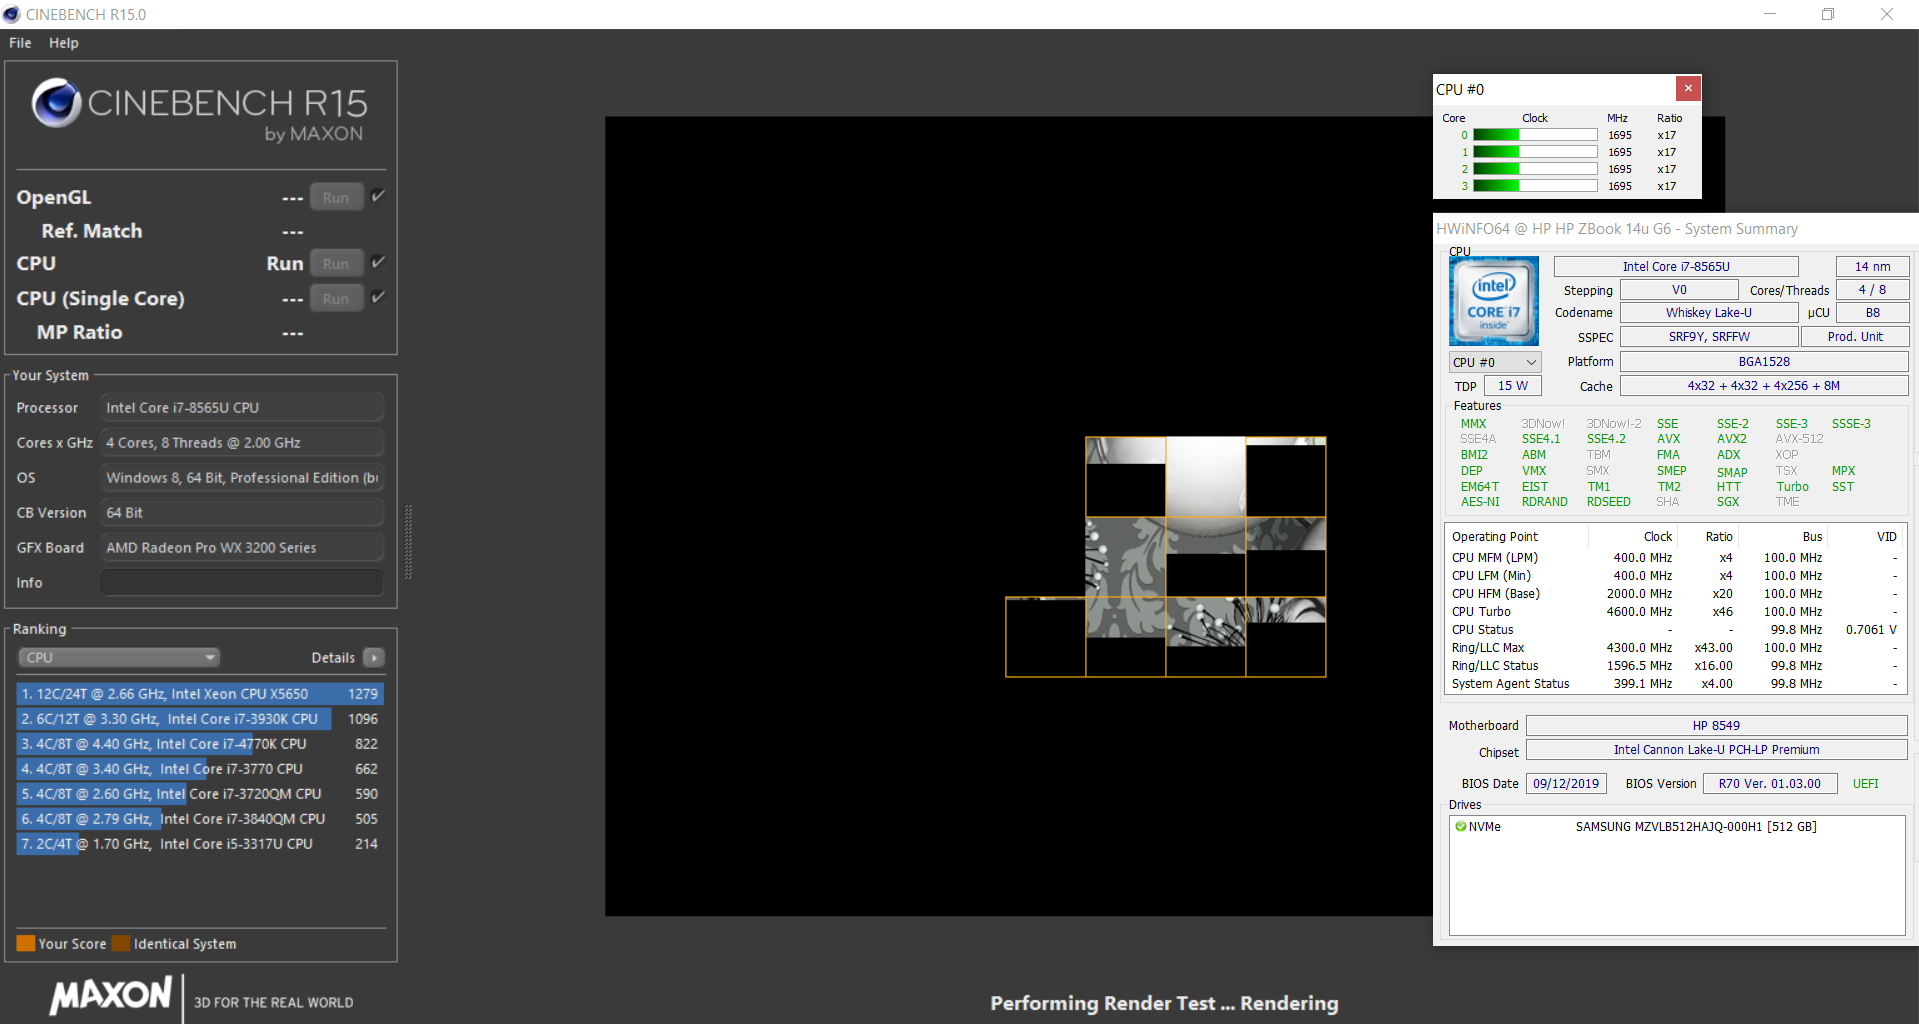Screen dimensions: 1919x1024
Task: Click the Processor field in Your System
Action: pos(242,407)
